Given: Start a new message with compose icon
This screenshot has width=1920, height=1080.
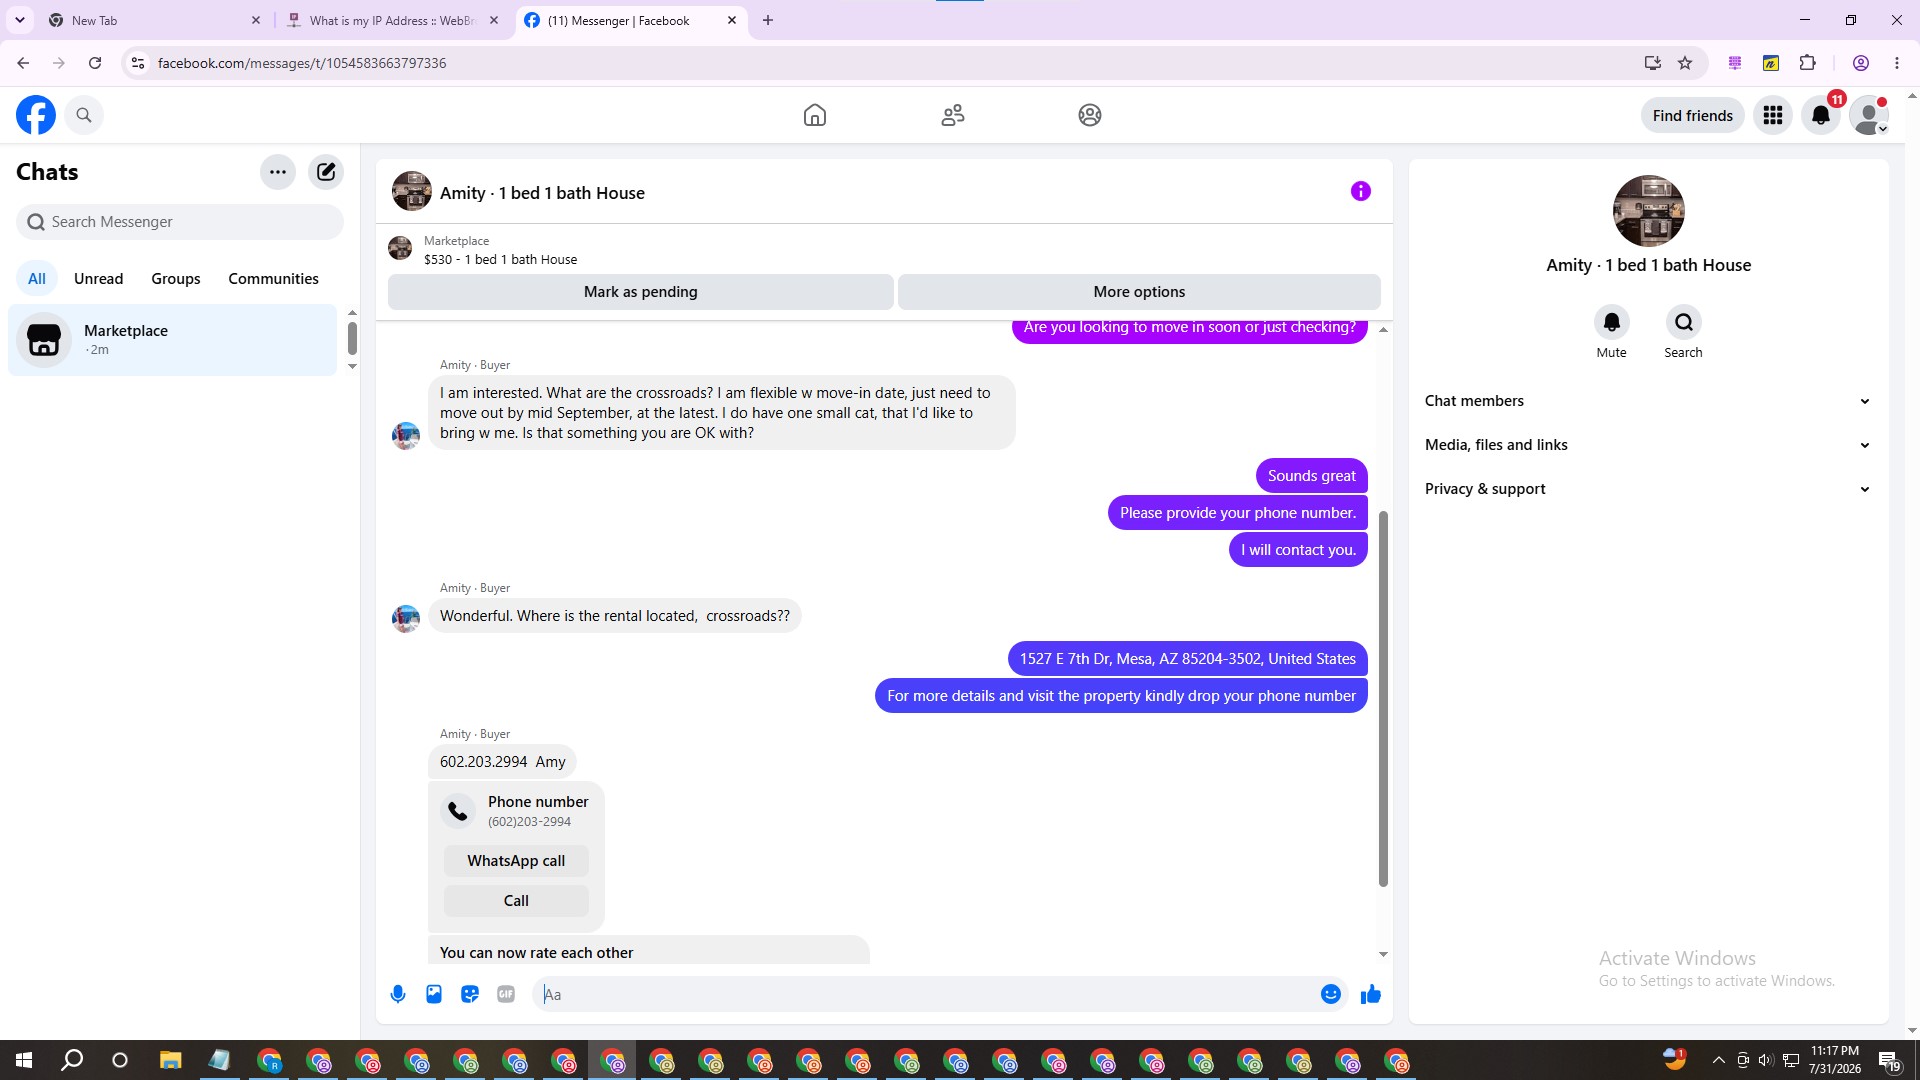Looking at the screenshot, I should click(326, 172).
